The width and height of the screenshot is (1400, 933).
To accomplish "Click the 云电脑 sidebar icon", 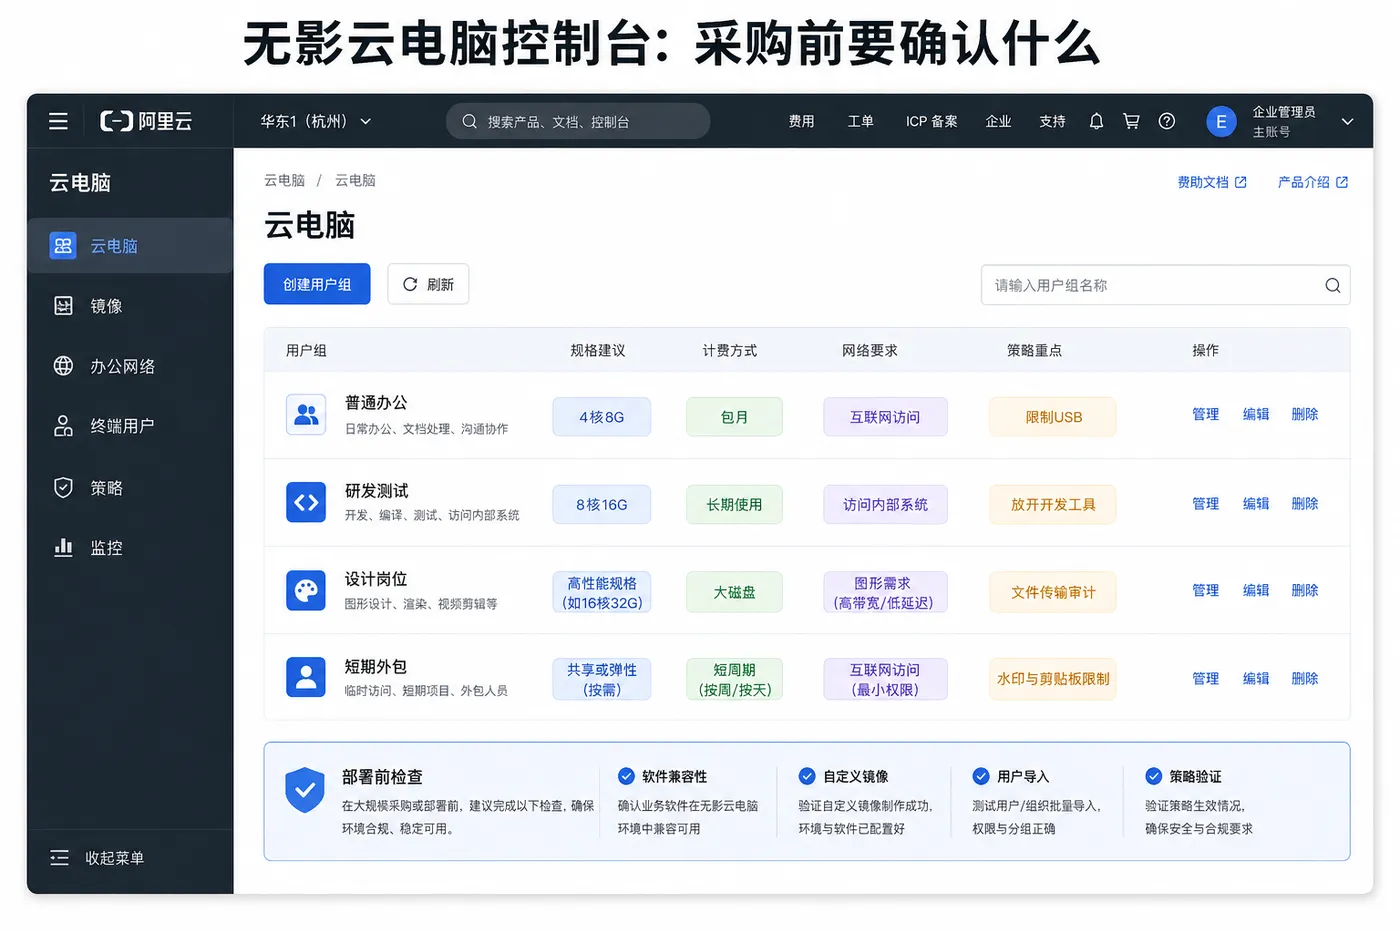I will tap(63, 245).
